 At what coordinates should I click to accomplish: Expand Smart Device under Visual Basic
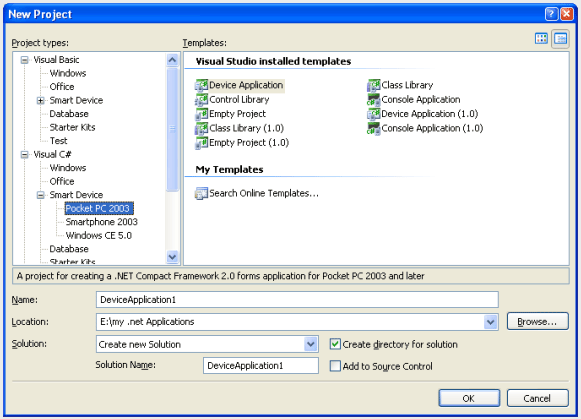pyautogui.click(x=41, y=100)
